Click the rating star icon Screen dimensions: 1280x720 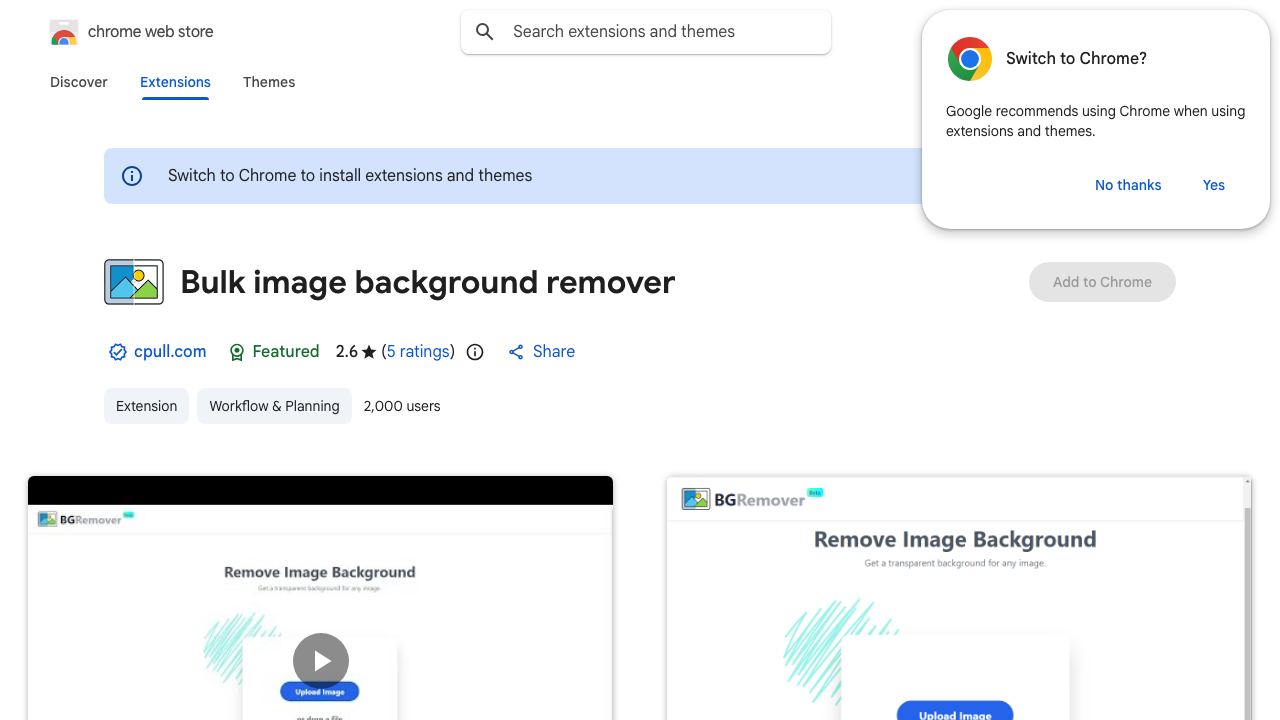(x=369, y=352)
